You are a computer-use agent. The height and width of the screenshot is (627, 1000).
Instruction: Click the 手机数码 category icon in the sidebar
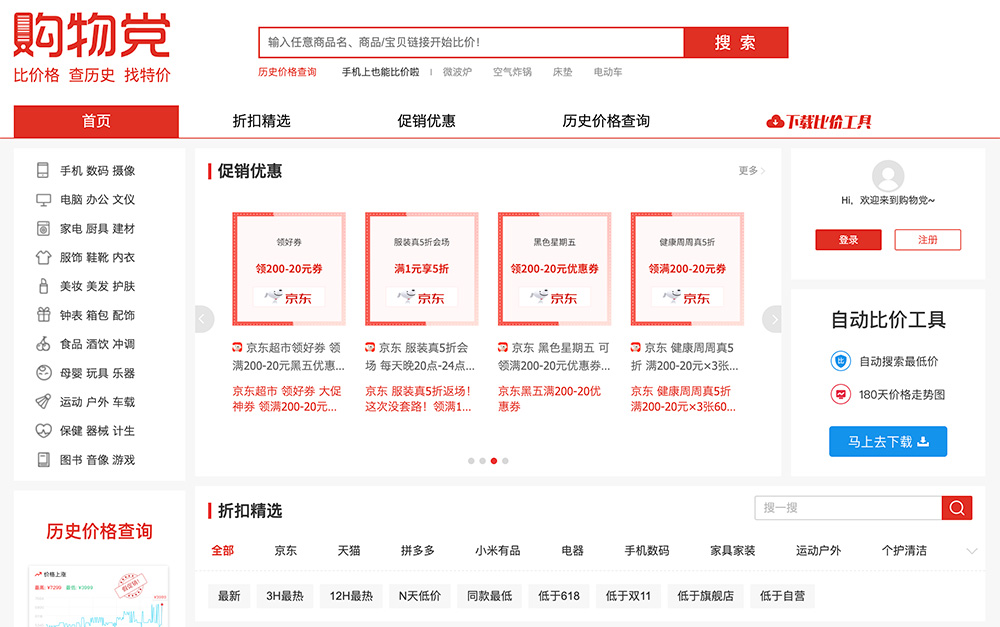point(43,170)
